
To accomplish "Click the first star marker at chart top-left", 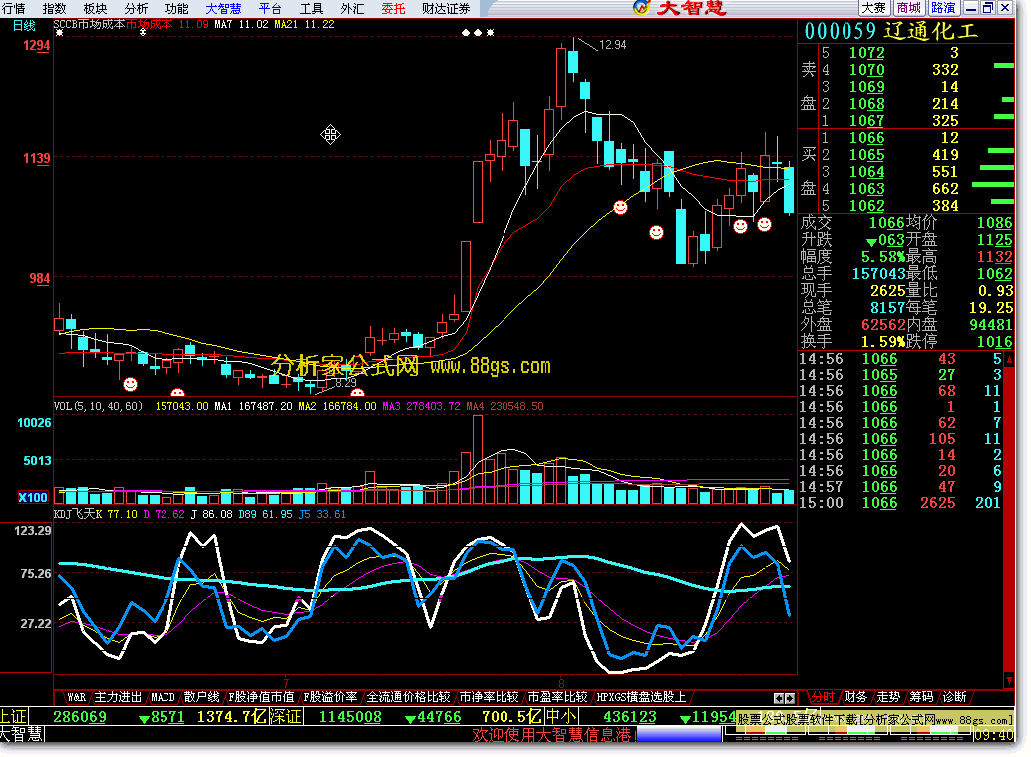I will (59, 32).
